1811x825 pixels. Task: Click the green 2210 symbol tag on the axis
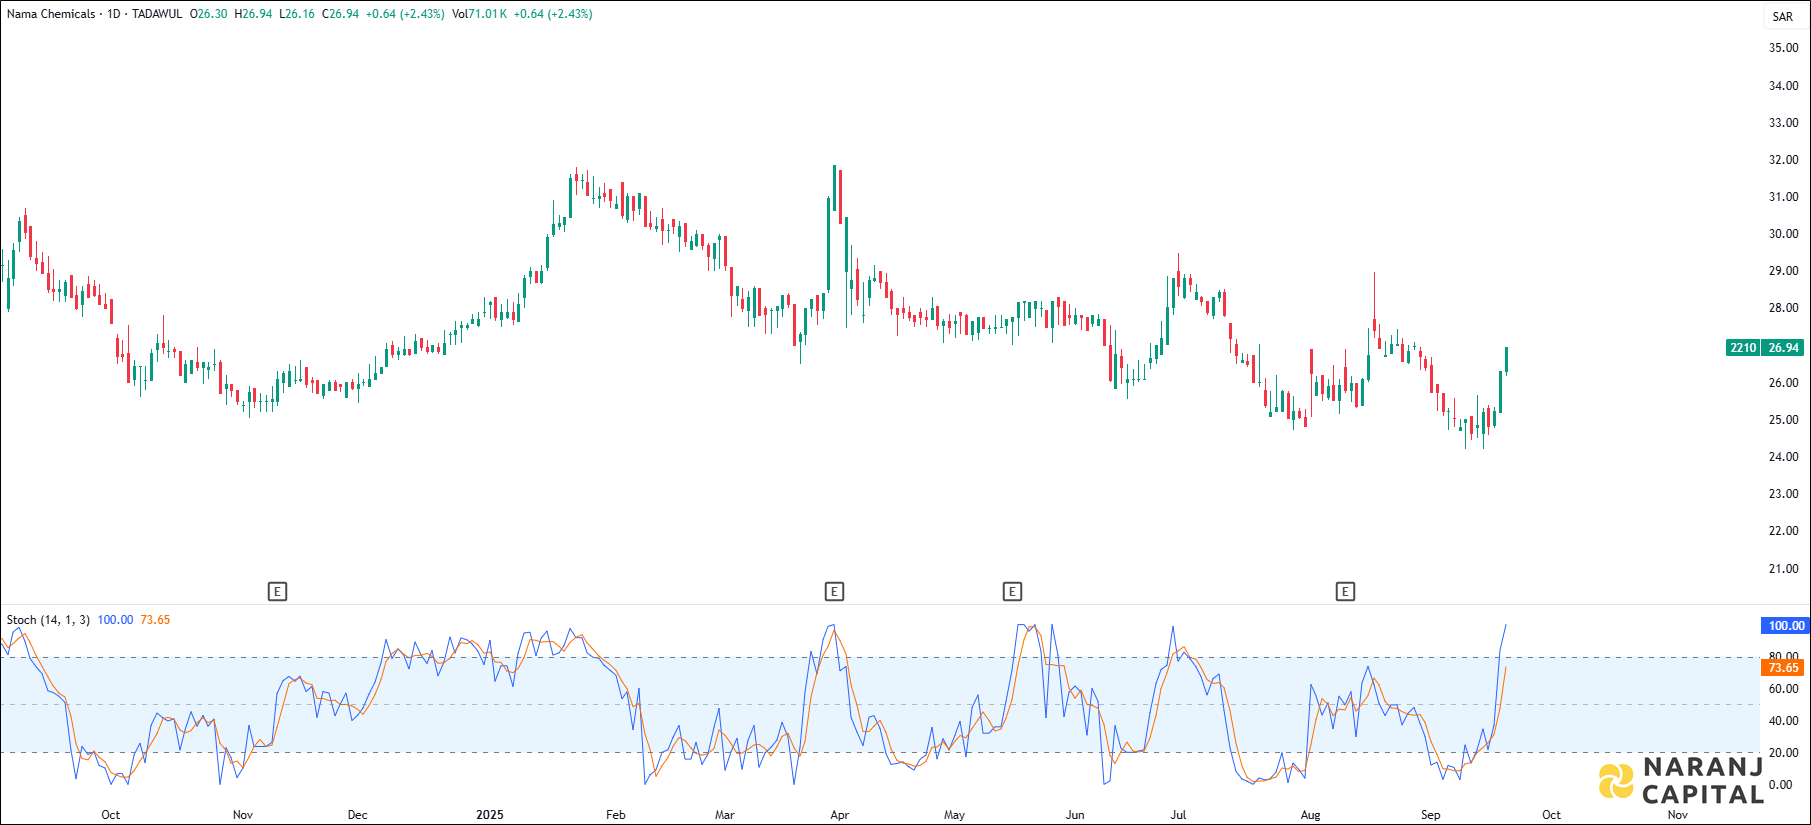coord(1743,348)
